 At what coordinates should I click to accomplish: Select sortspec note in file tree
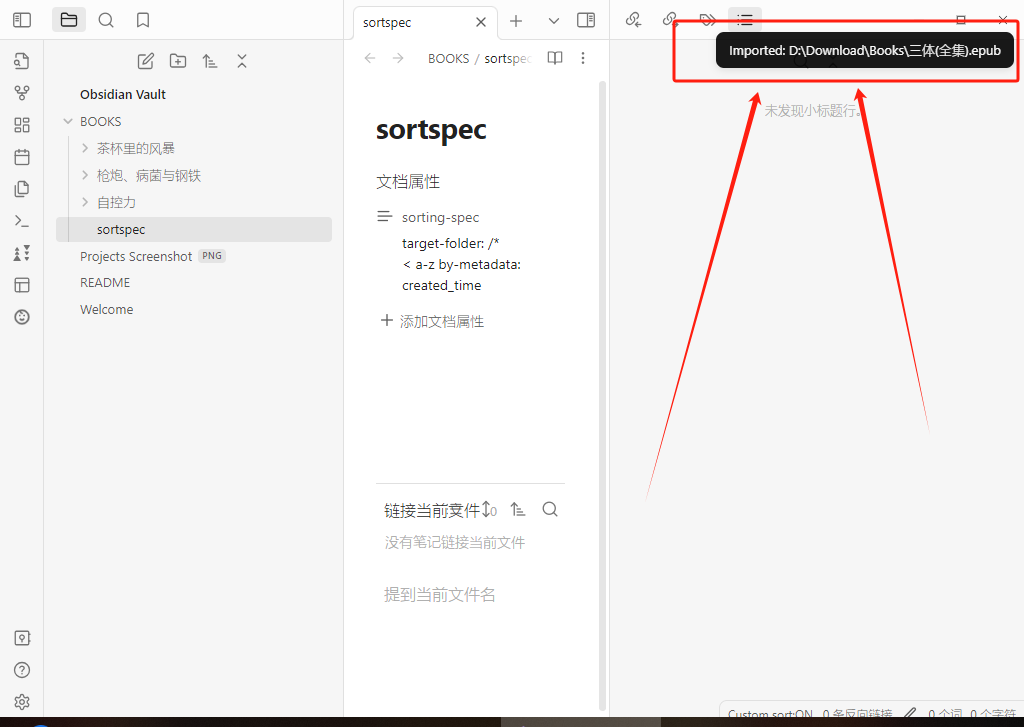[x=194, y=229]
